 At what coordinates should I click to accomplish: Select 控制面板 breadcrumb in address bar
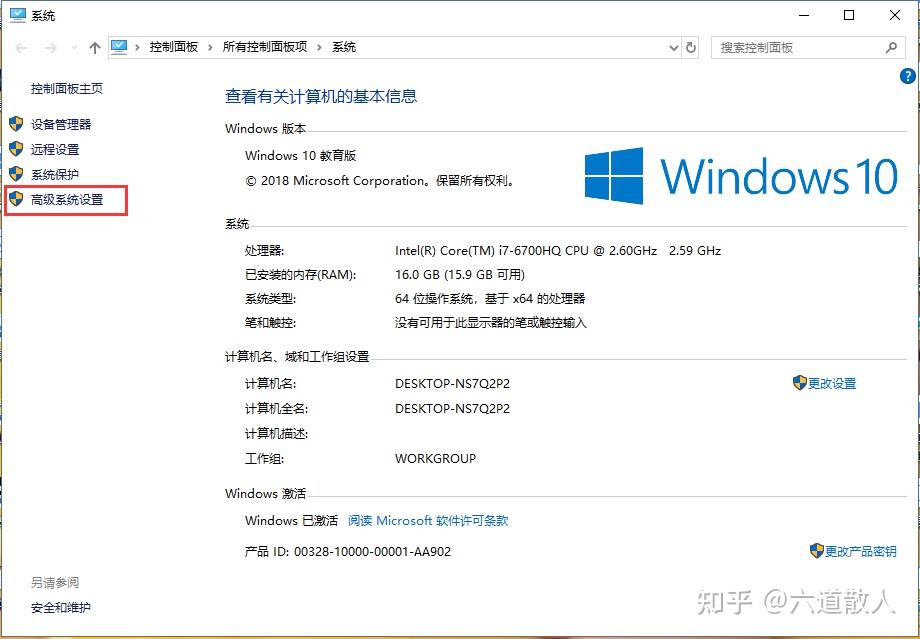[174, 47]
